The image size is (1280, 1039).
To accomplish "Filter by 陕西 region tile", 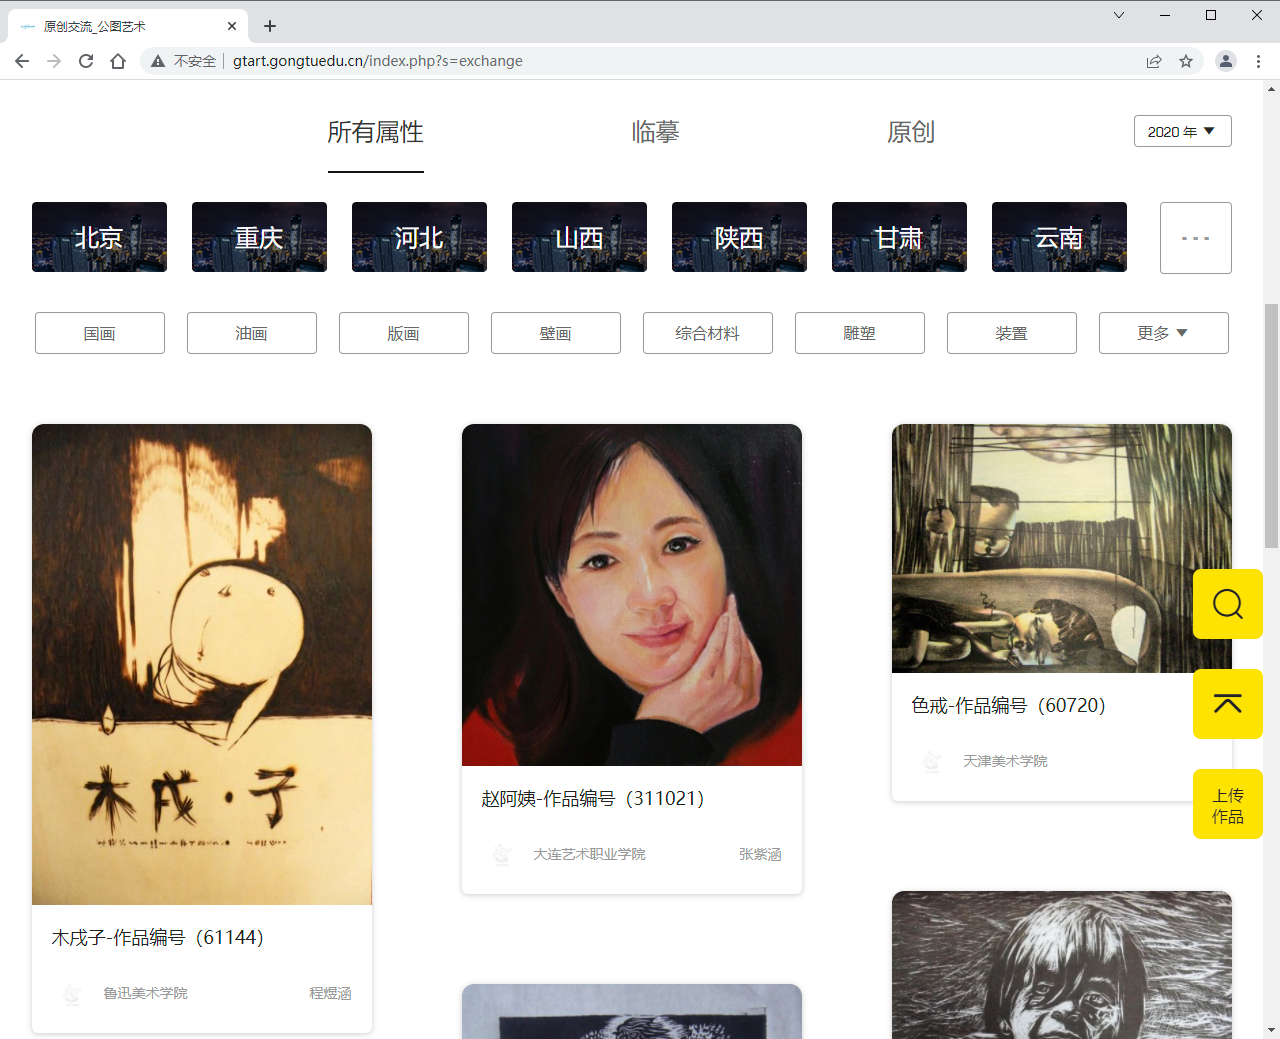I will coord(739,237).
